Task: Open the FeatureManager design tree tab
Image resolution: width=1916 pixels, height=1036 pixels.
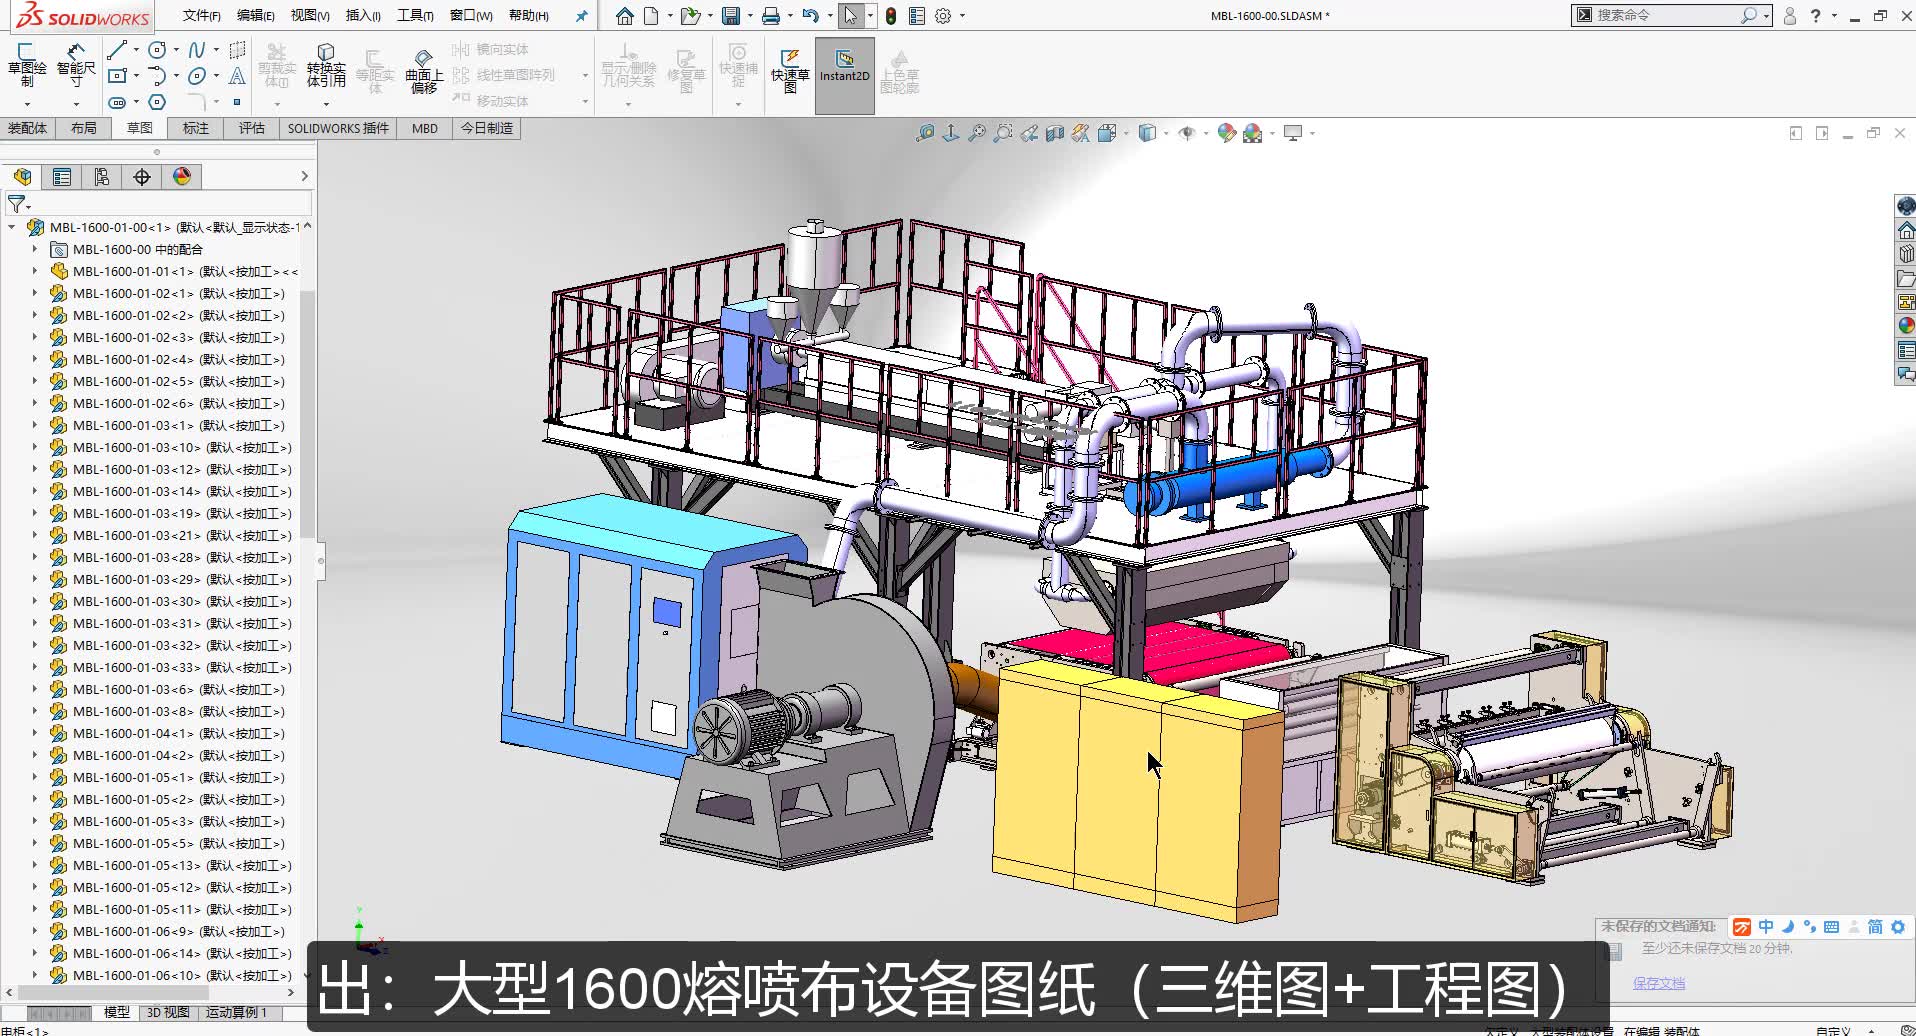Action: (22, 177)
